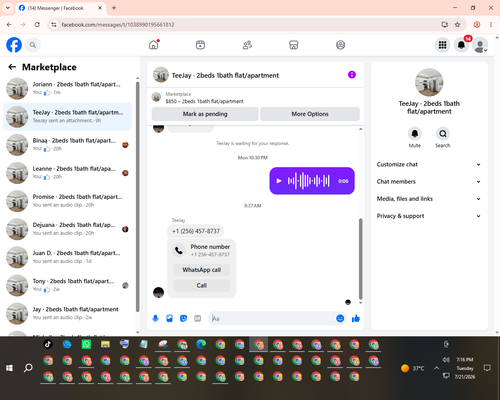The width and height of the screenshot is (500, 400).
Task: Click the voice message waveform
Action: point(309,181)
